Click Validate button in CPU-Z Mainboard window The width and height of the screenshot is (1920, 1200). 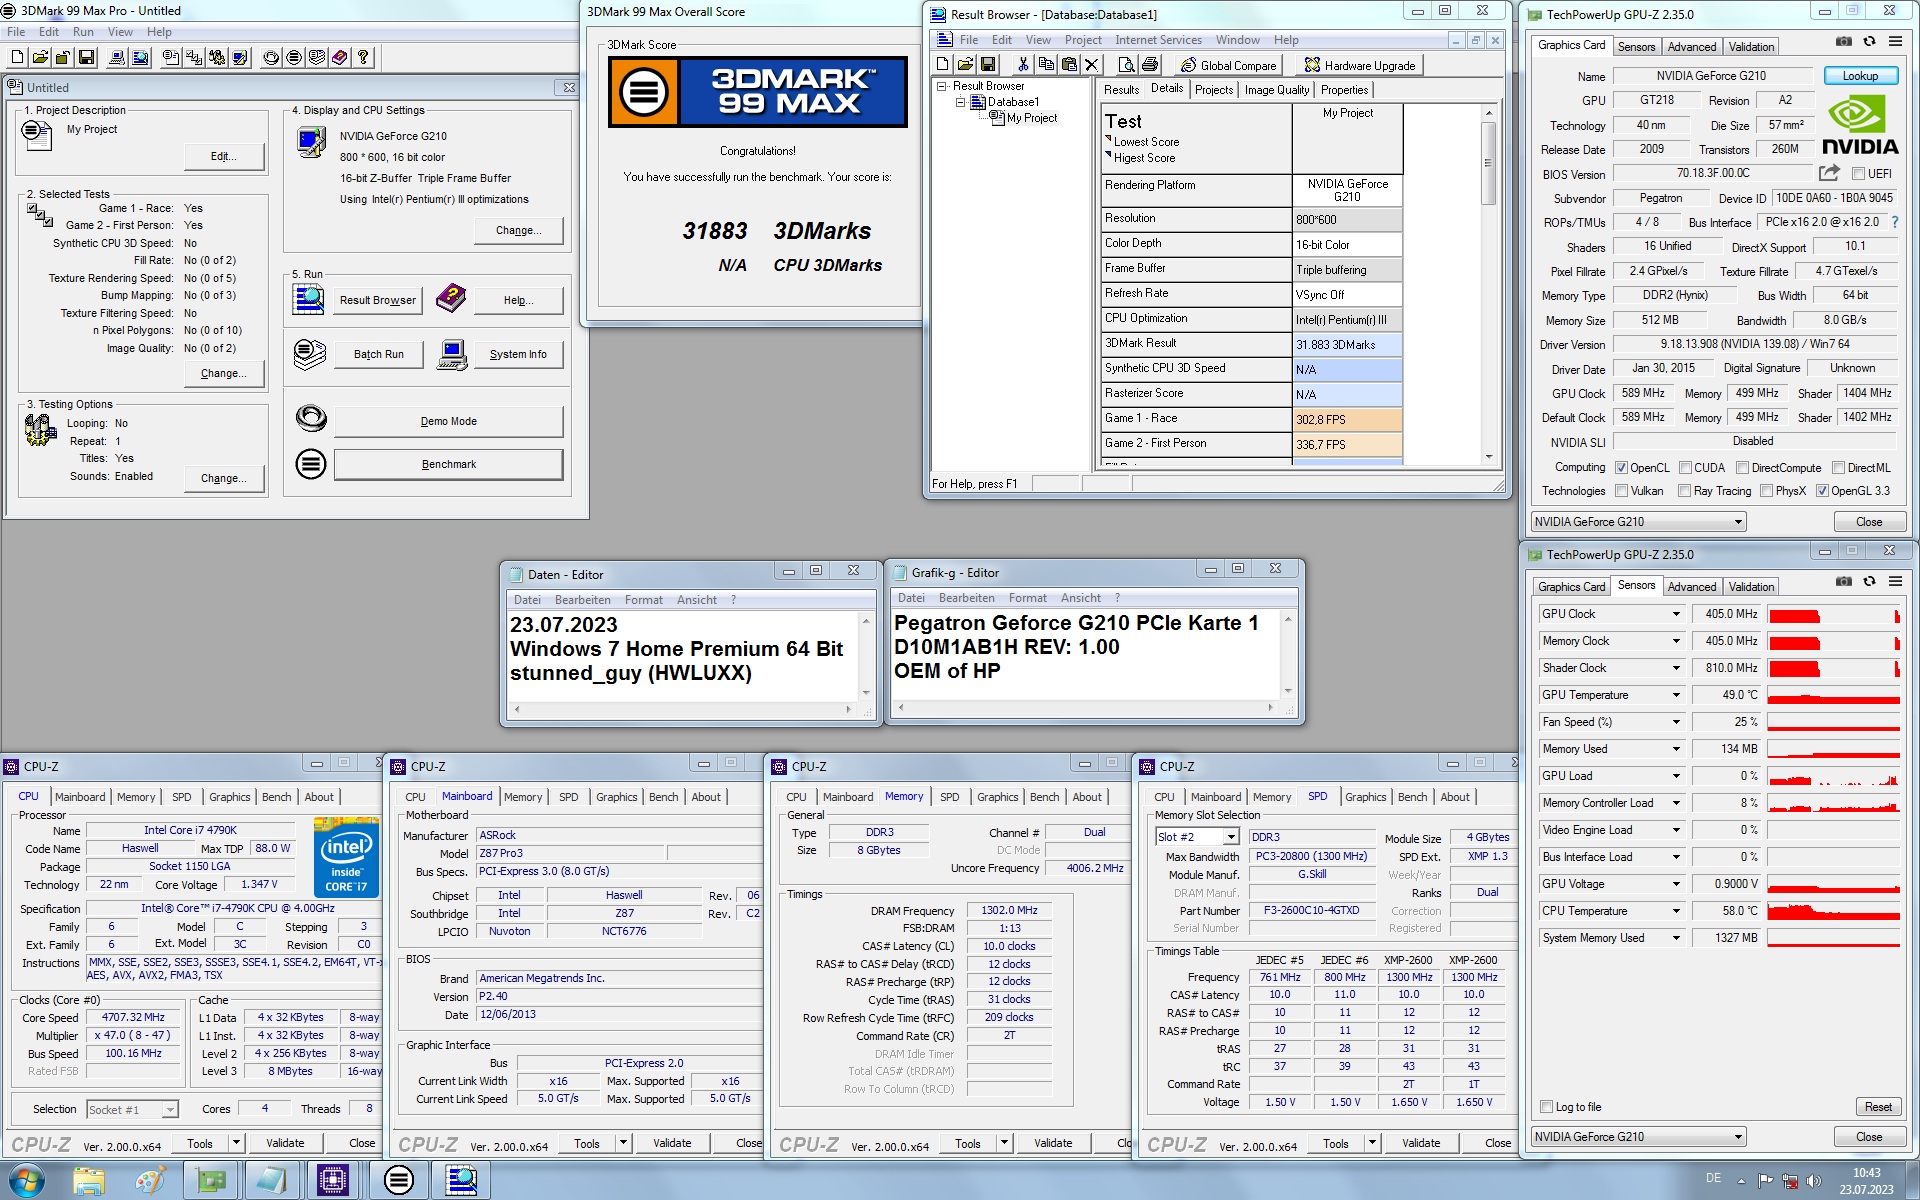[x=672, y=1143]
